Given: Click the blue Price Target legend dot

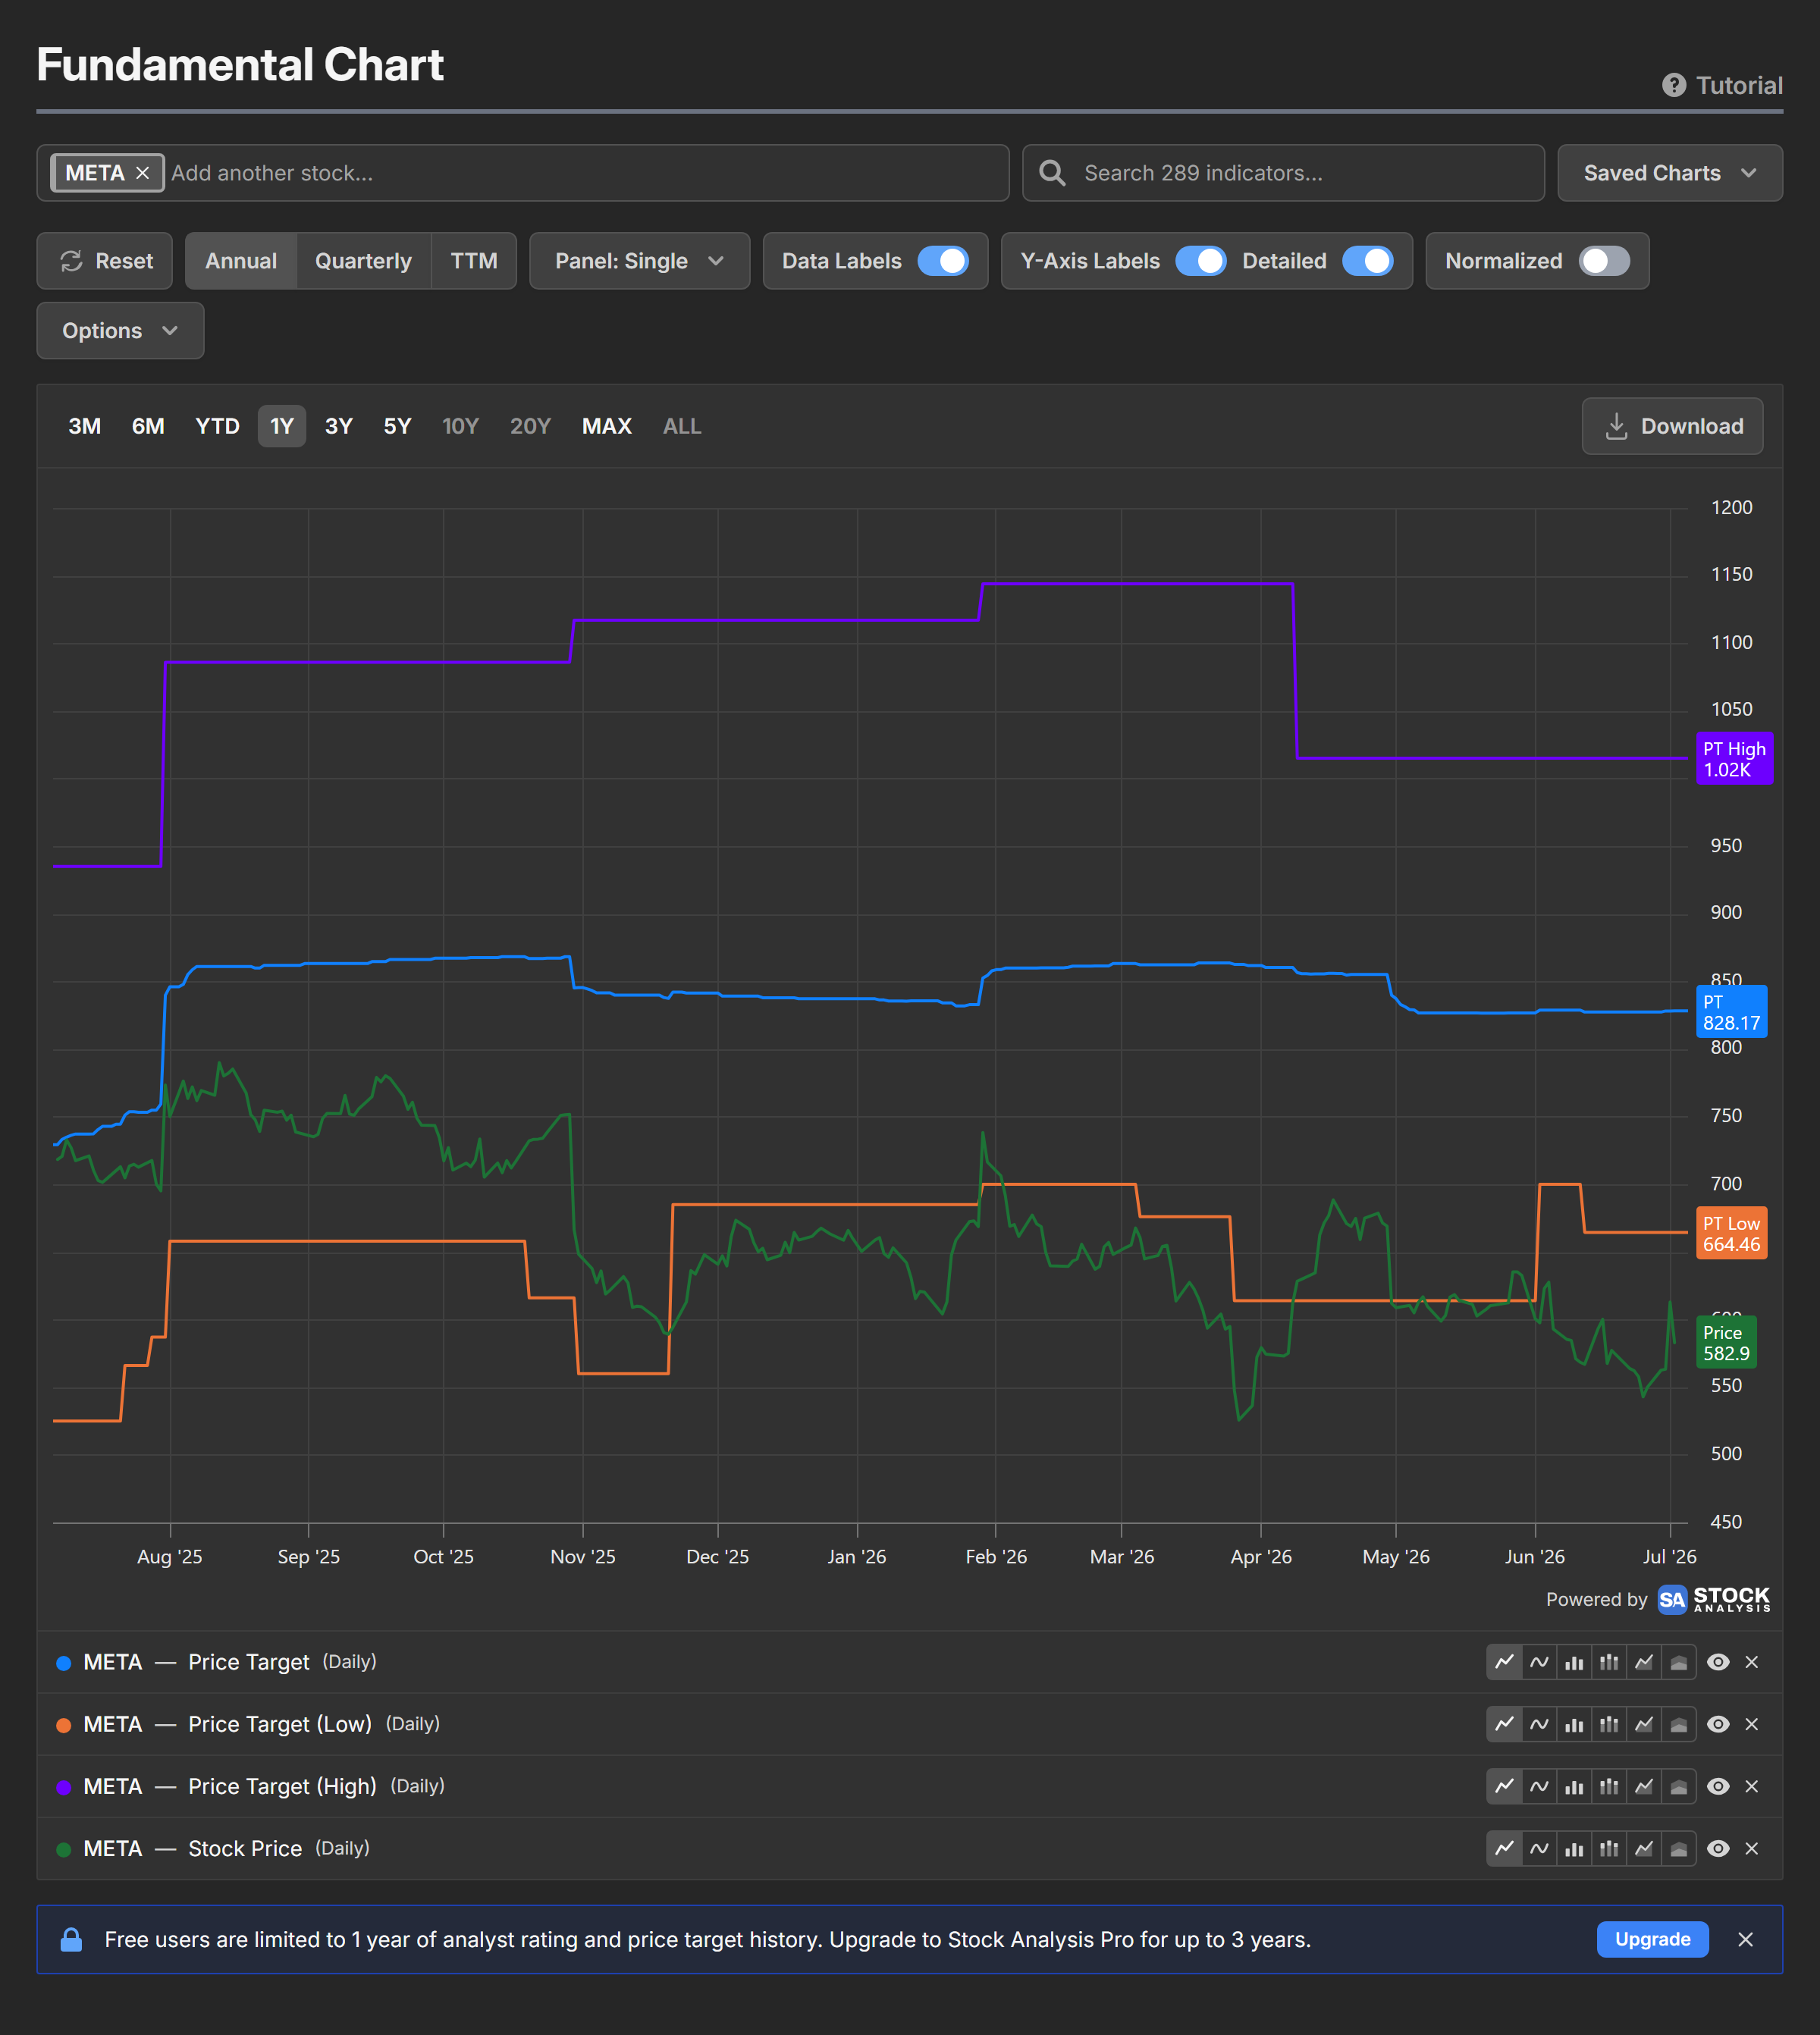Looking at the screenshot, I should point(64,1662).
